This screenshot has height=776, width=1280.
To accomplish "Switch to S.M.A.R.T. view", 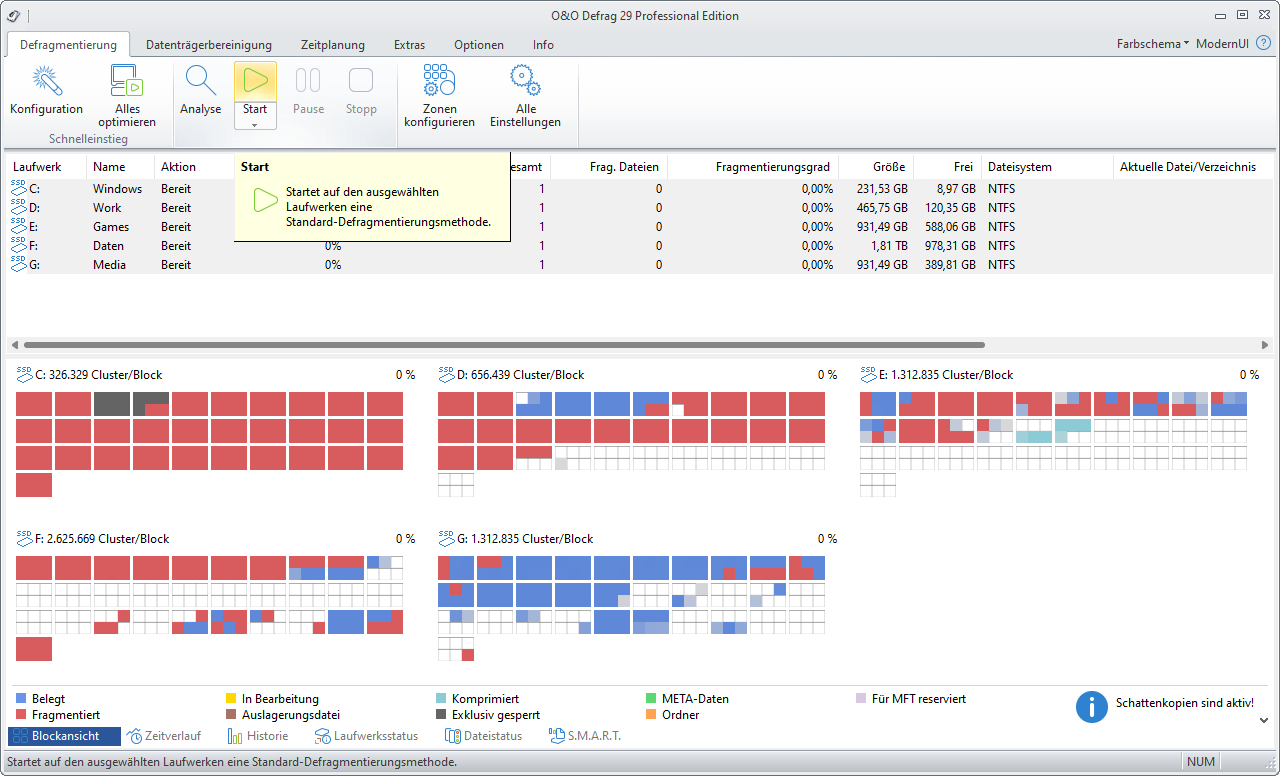I will tap(585, 736).
